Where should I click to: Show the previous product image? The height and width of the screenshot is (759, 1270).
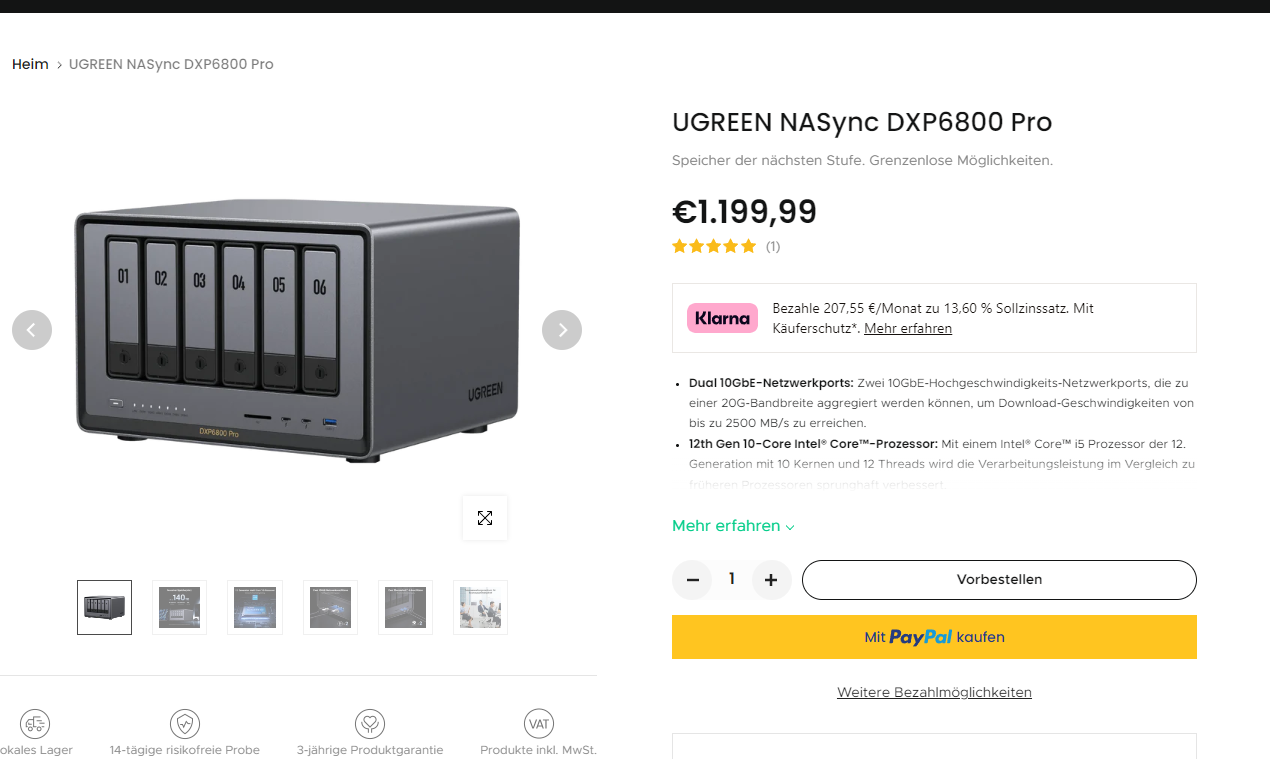tap(32, 330)
